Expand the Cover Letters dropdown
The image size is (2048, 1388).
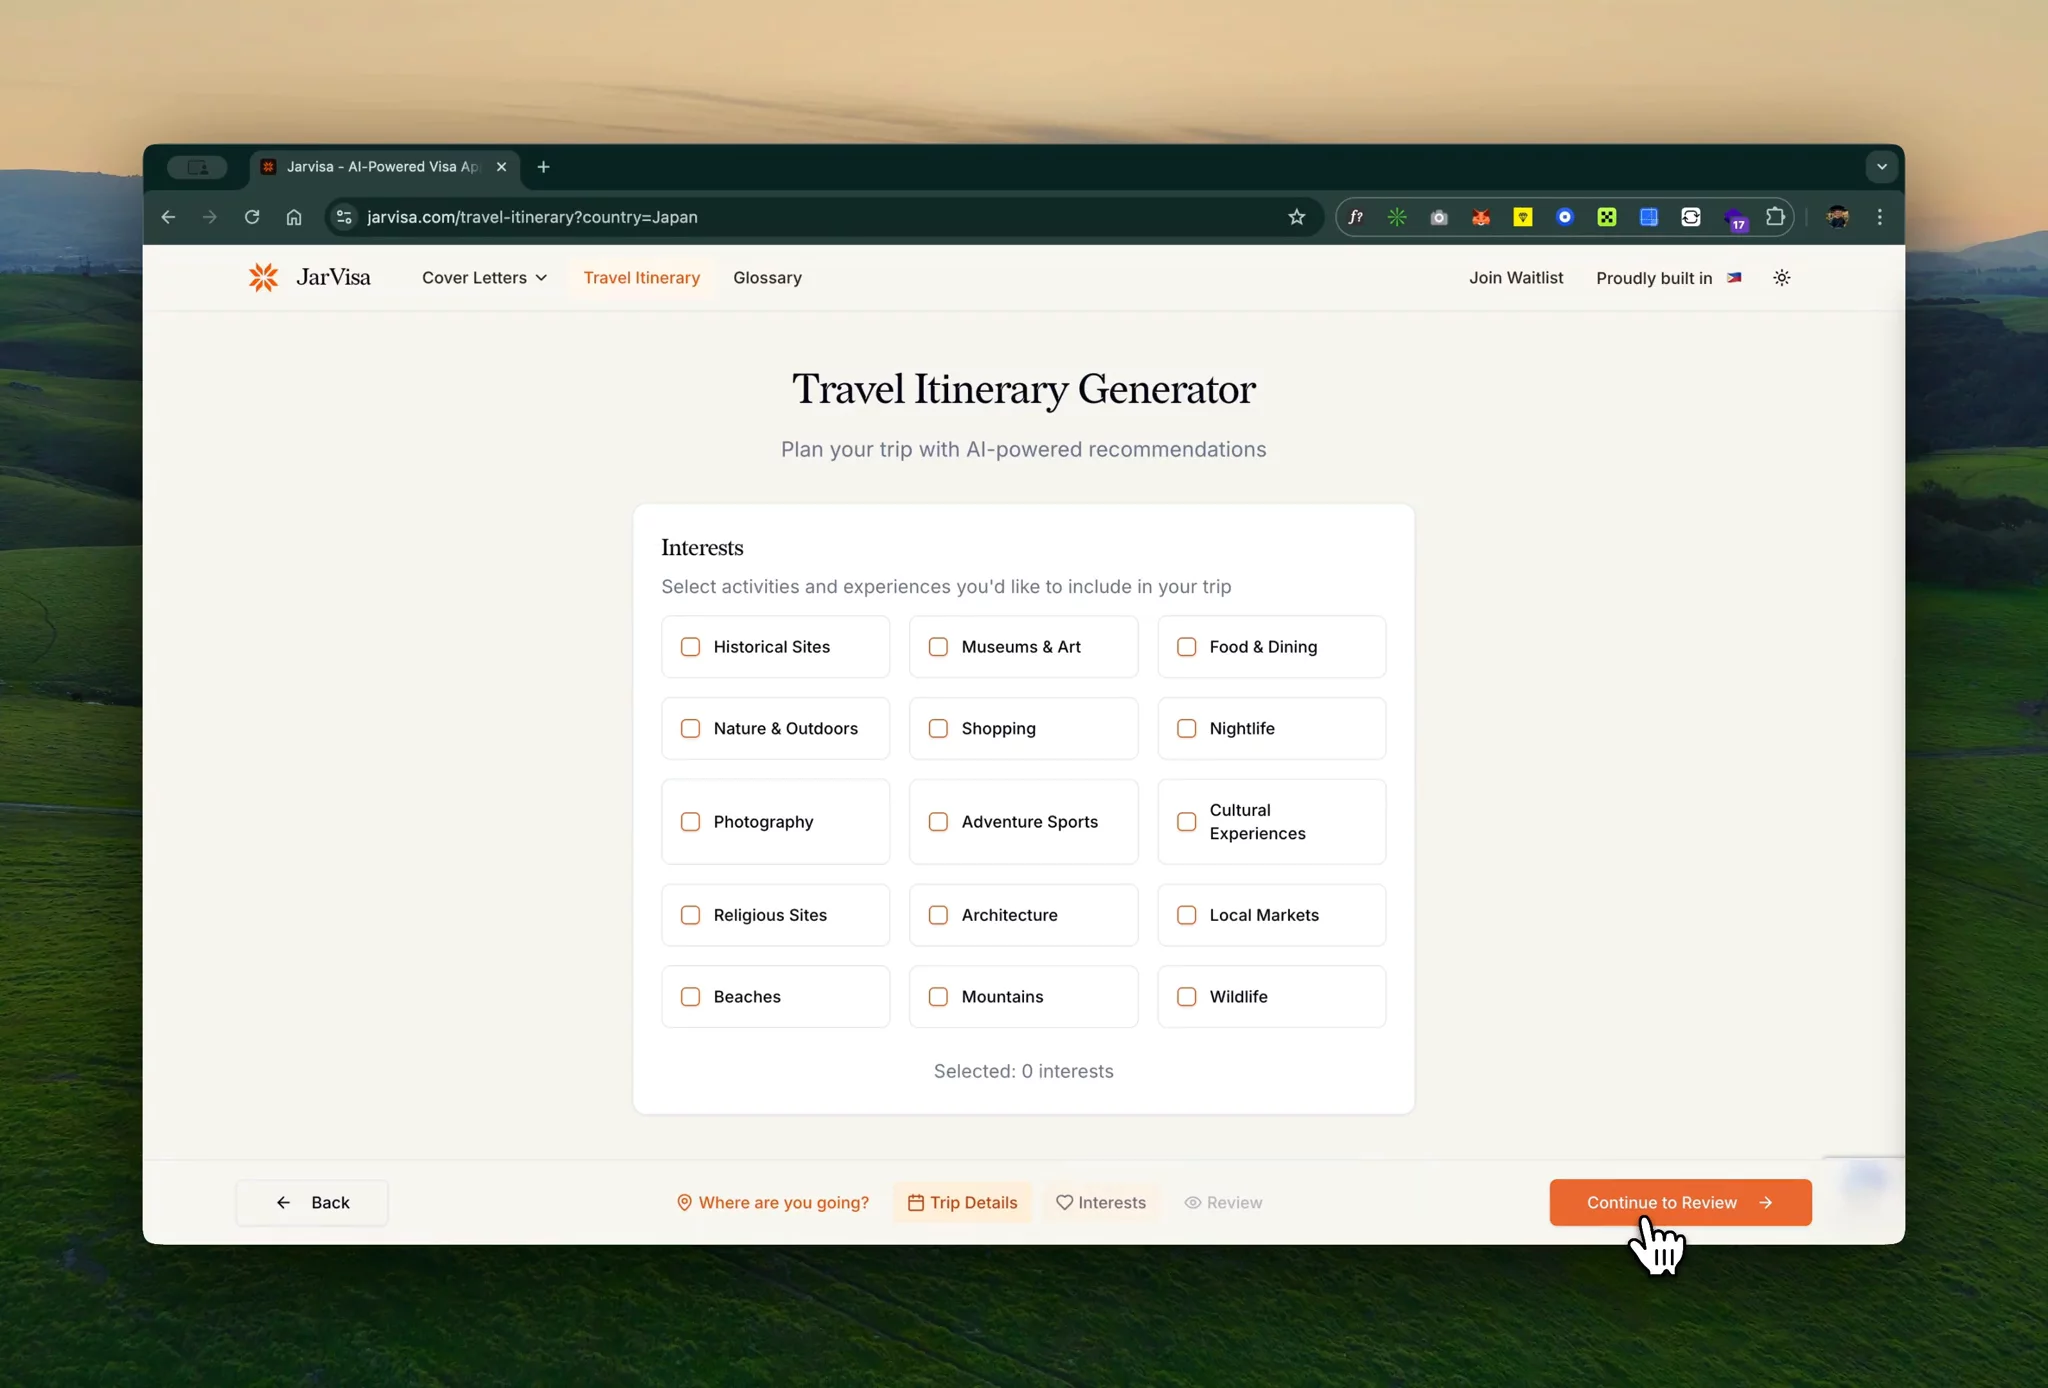tap(483, 278)
